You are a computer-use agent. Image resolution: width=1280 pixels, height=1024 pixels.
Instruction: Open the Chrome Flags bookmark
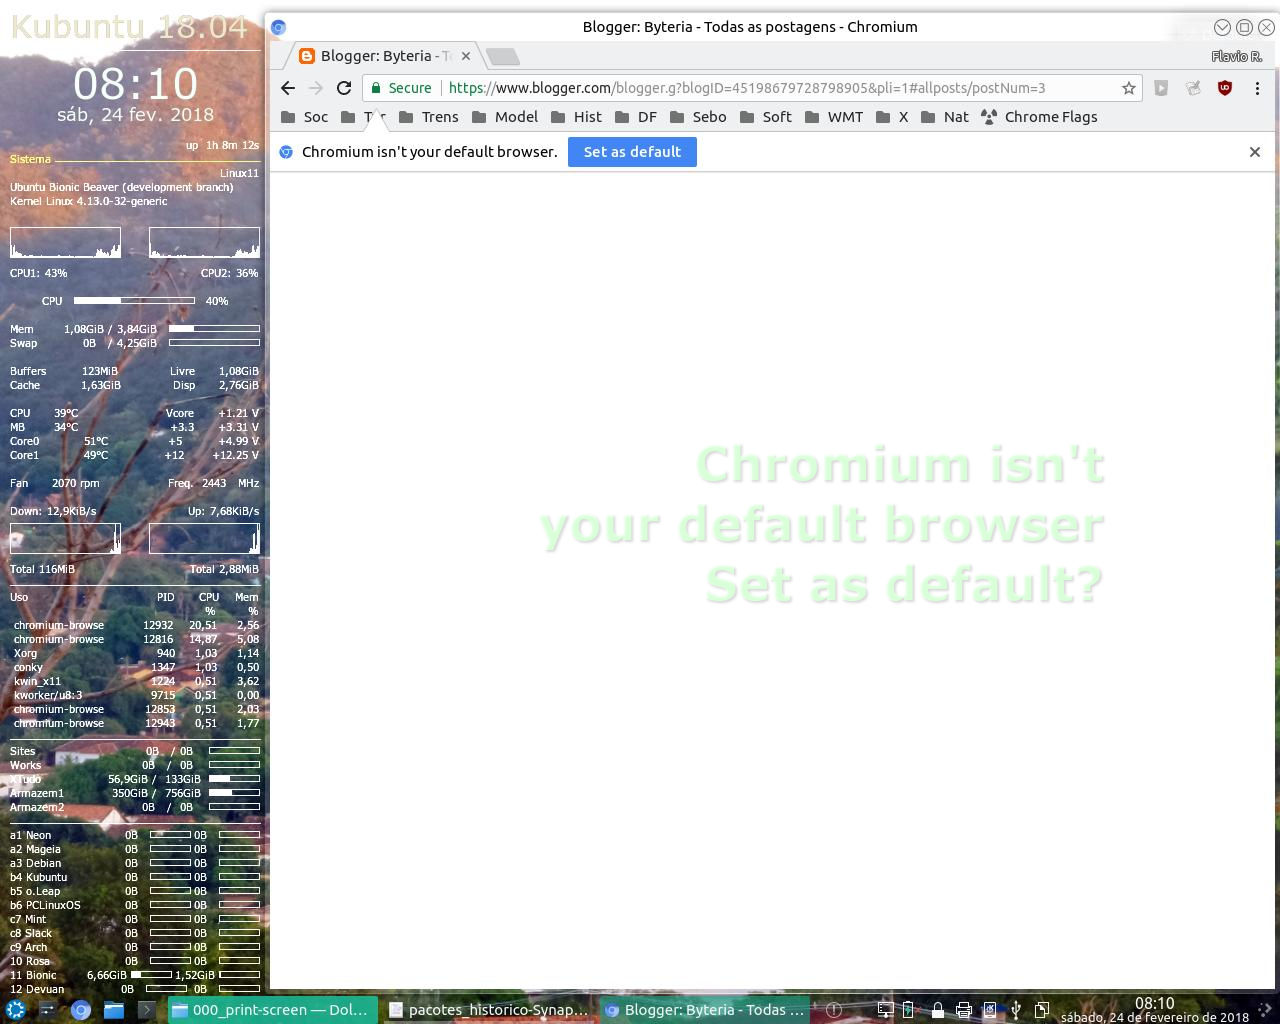[1050, 117]
